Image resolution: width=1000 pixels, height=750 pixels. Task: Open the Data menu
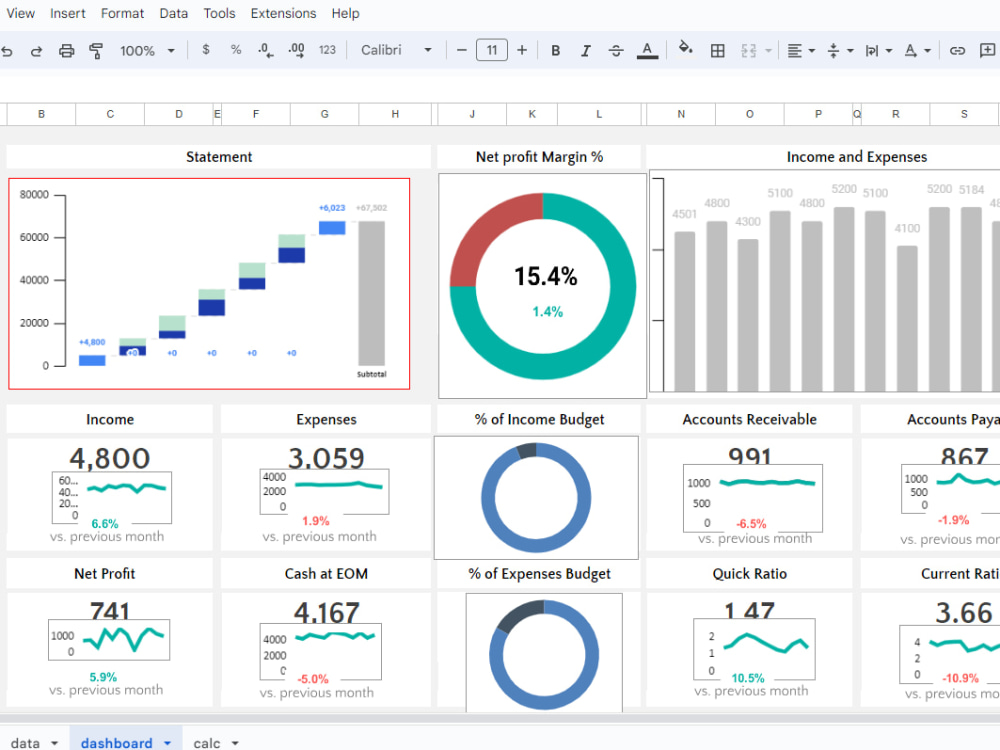point(173,13)
